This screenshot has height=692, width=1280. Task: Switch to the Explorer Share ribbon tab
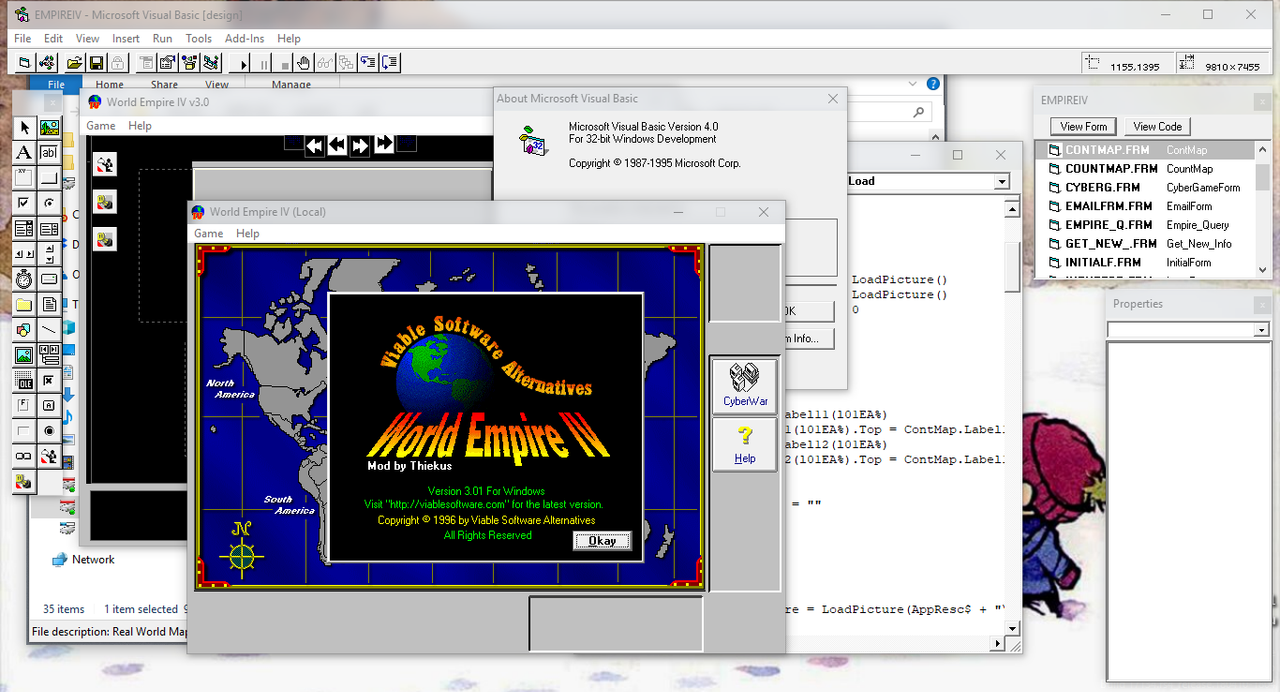[164, 85]
